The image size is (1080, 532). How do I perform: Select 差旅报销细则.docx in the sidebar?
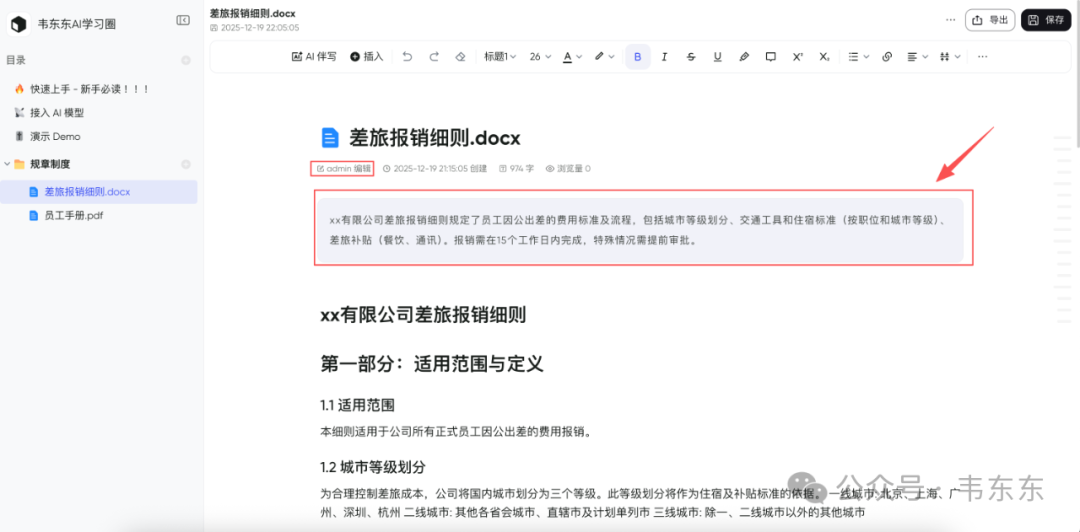(98, 192)
